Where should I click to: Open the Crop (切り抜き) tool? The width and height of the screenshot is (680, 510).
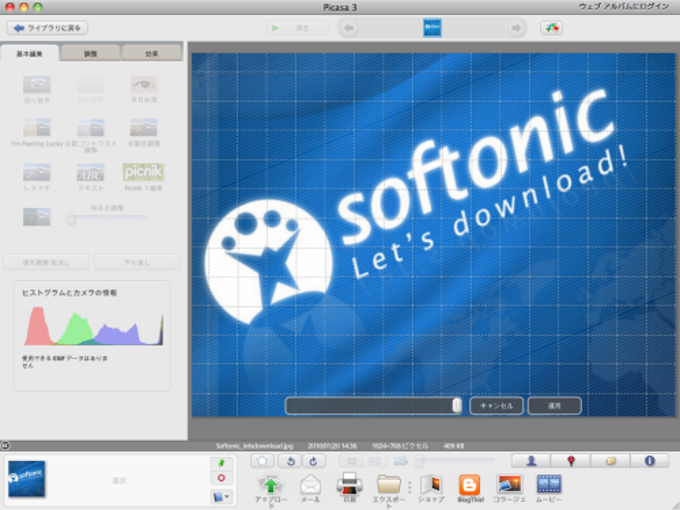(36, 85)
